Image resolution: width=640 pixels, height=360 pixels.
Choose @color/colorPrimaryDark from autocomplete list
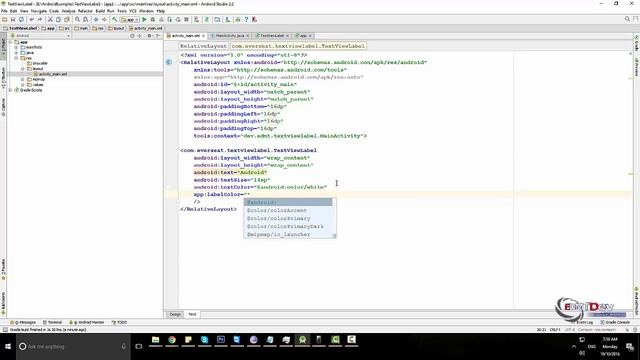point(288,226)
